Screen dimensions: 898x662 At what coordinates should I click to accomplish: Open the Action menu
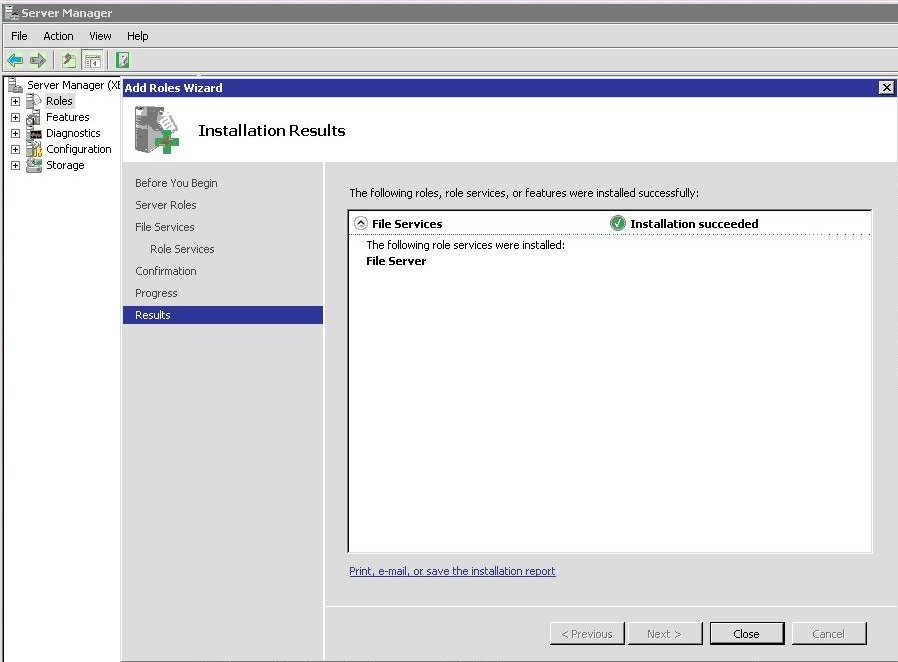tap(58, 36)
